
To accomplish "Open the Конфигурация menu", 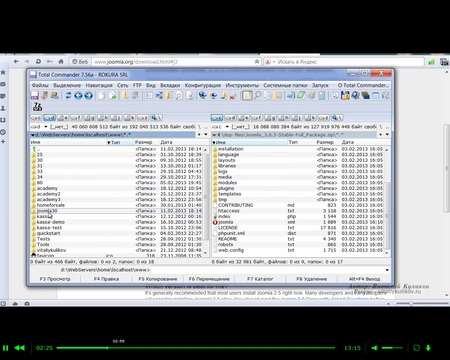I will 203,85.
